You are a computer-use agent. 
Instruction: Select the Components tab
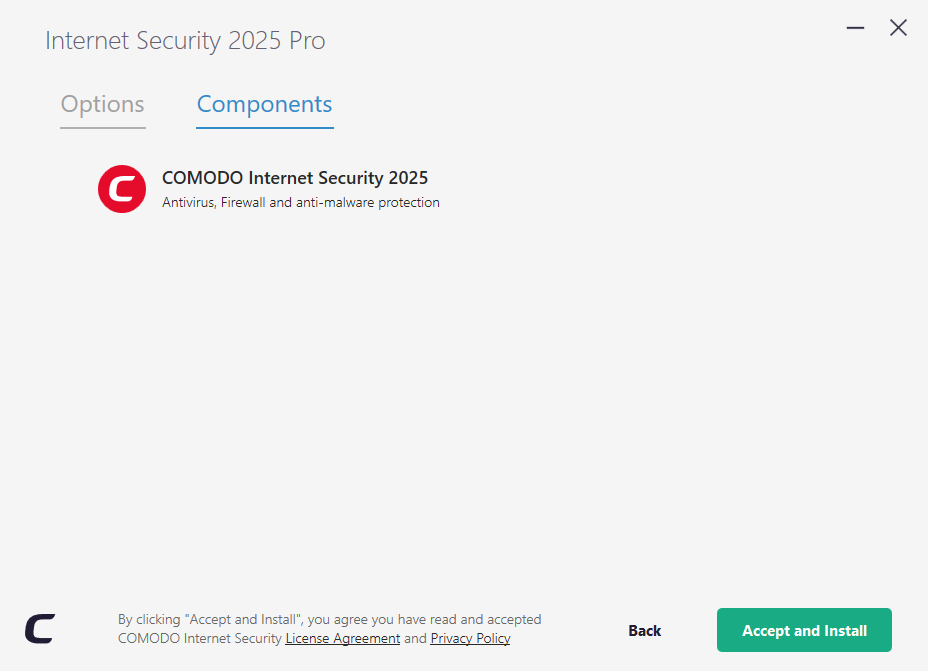pos(264,104)
